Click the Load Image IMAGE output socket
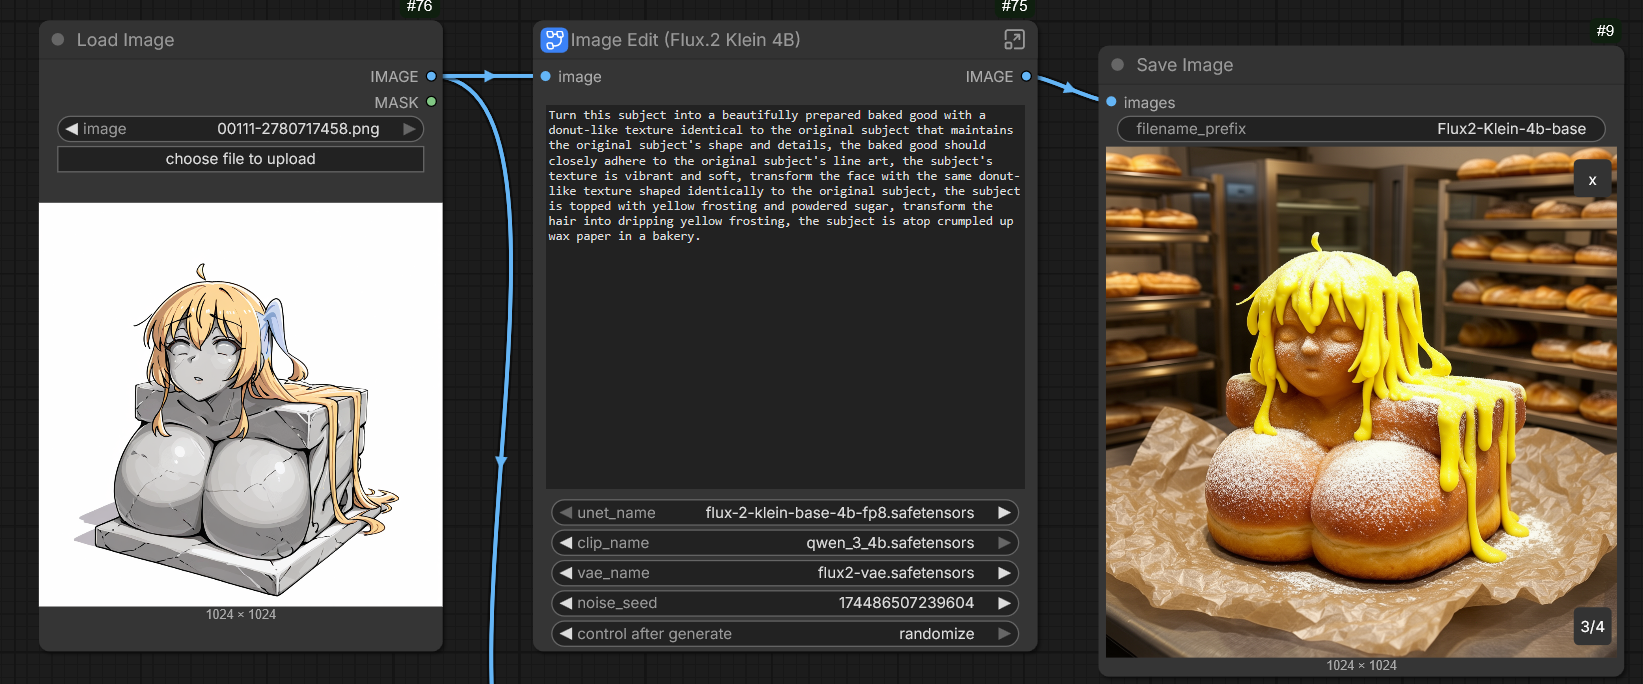This screenshot has height=684, width=1643. 432,76
